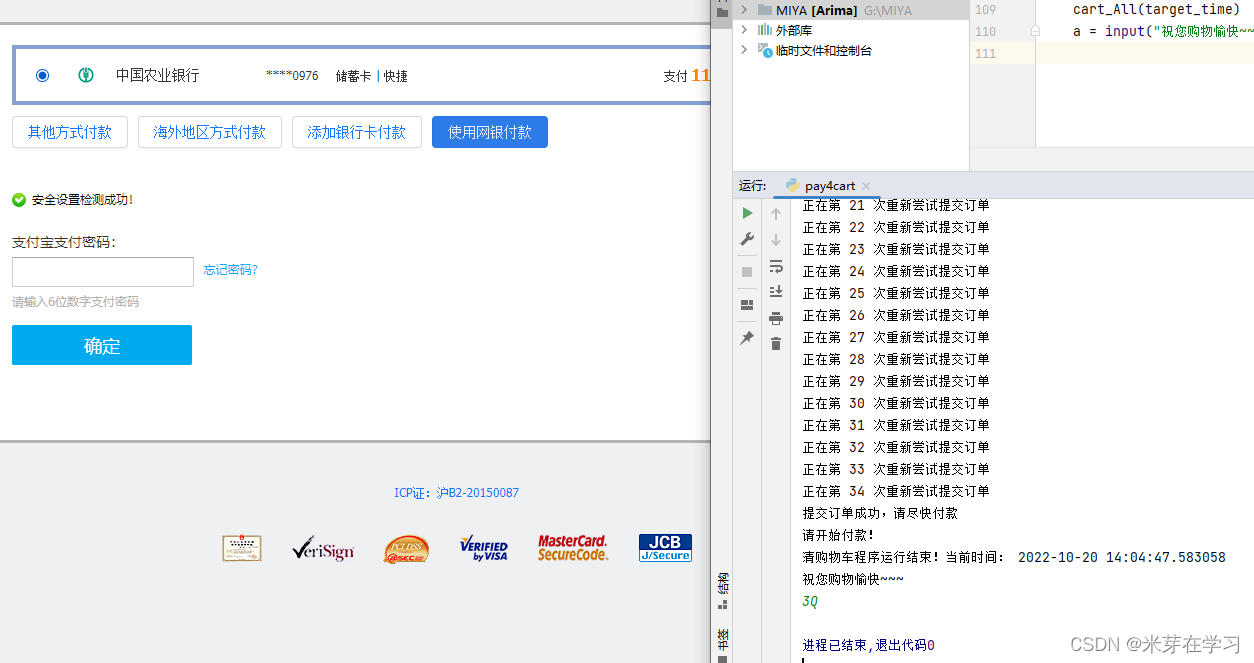Image resolution: width=1254 pixels, height=663 pixels.
Task: Click the MasterCard SecureCode badge
Action: (x=573, y=548)
